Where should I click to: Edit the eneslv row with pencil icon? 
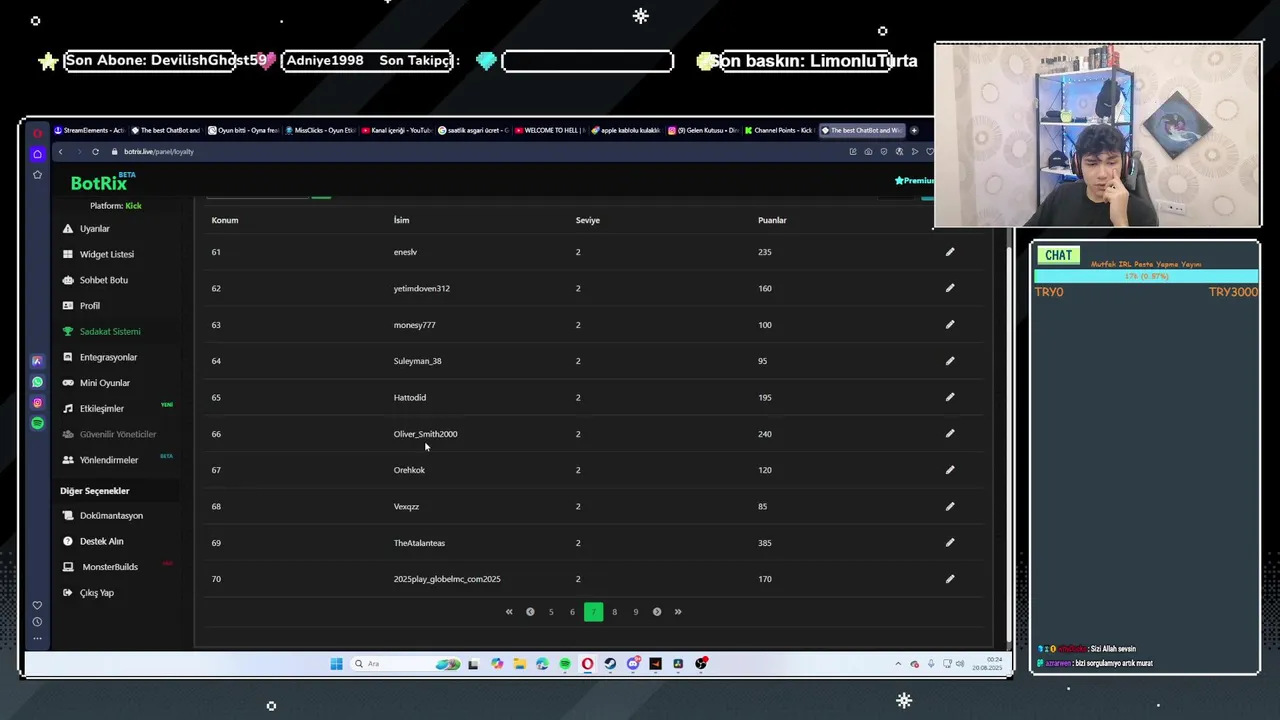pos(950,252)
